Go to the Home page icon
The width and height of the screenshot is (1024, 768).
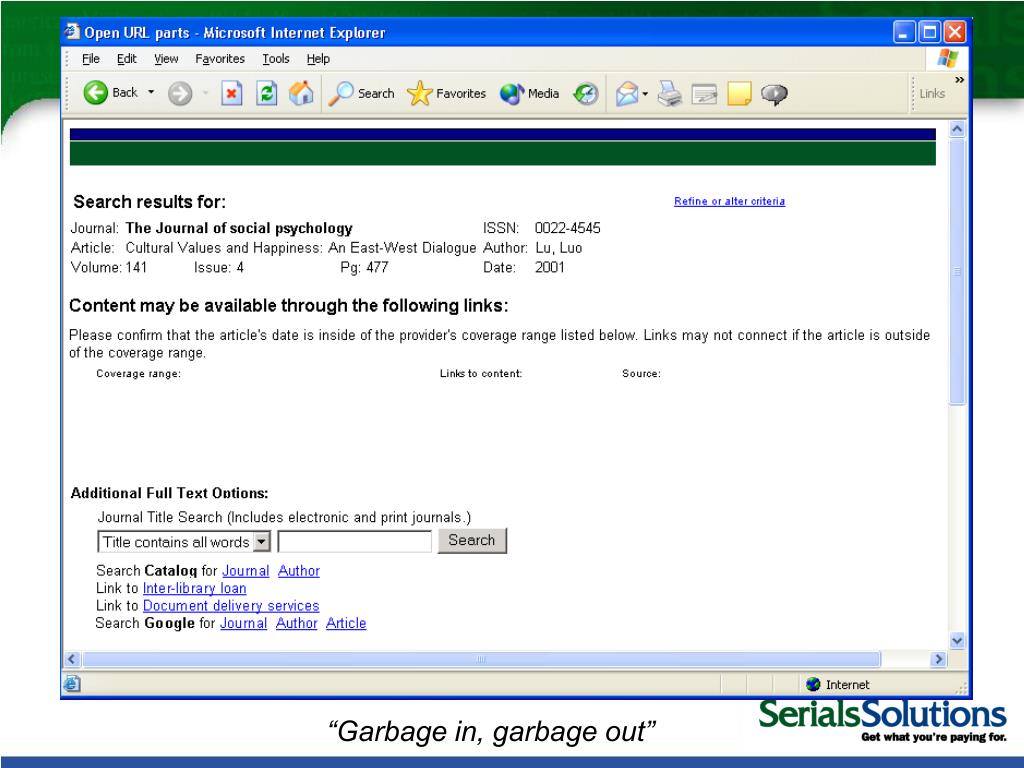(301, 93)
